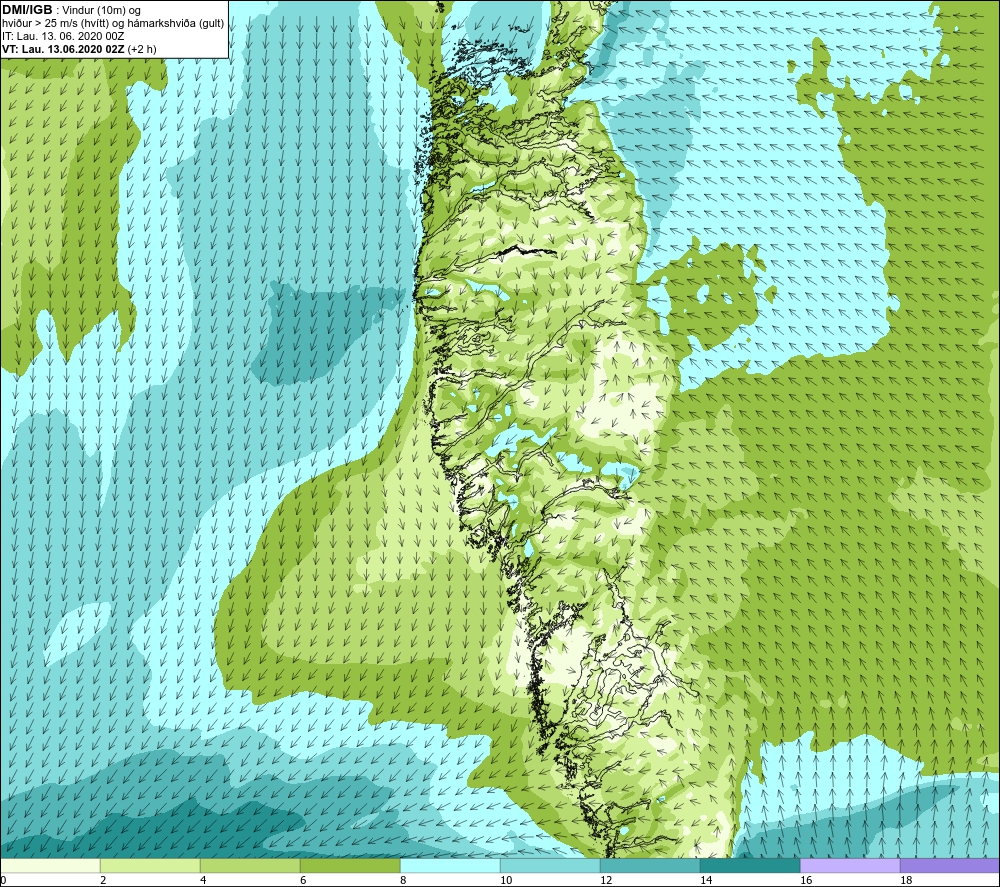Click the legend value "0"
Viewport: 1000px width, 887px height.
click(4, 880)
